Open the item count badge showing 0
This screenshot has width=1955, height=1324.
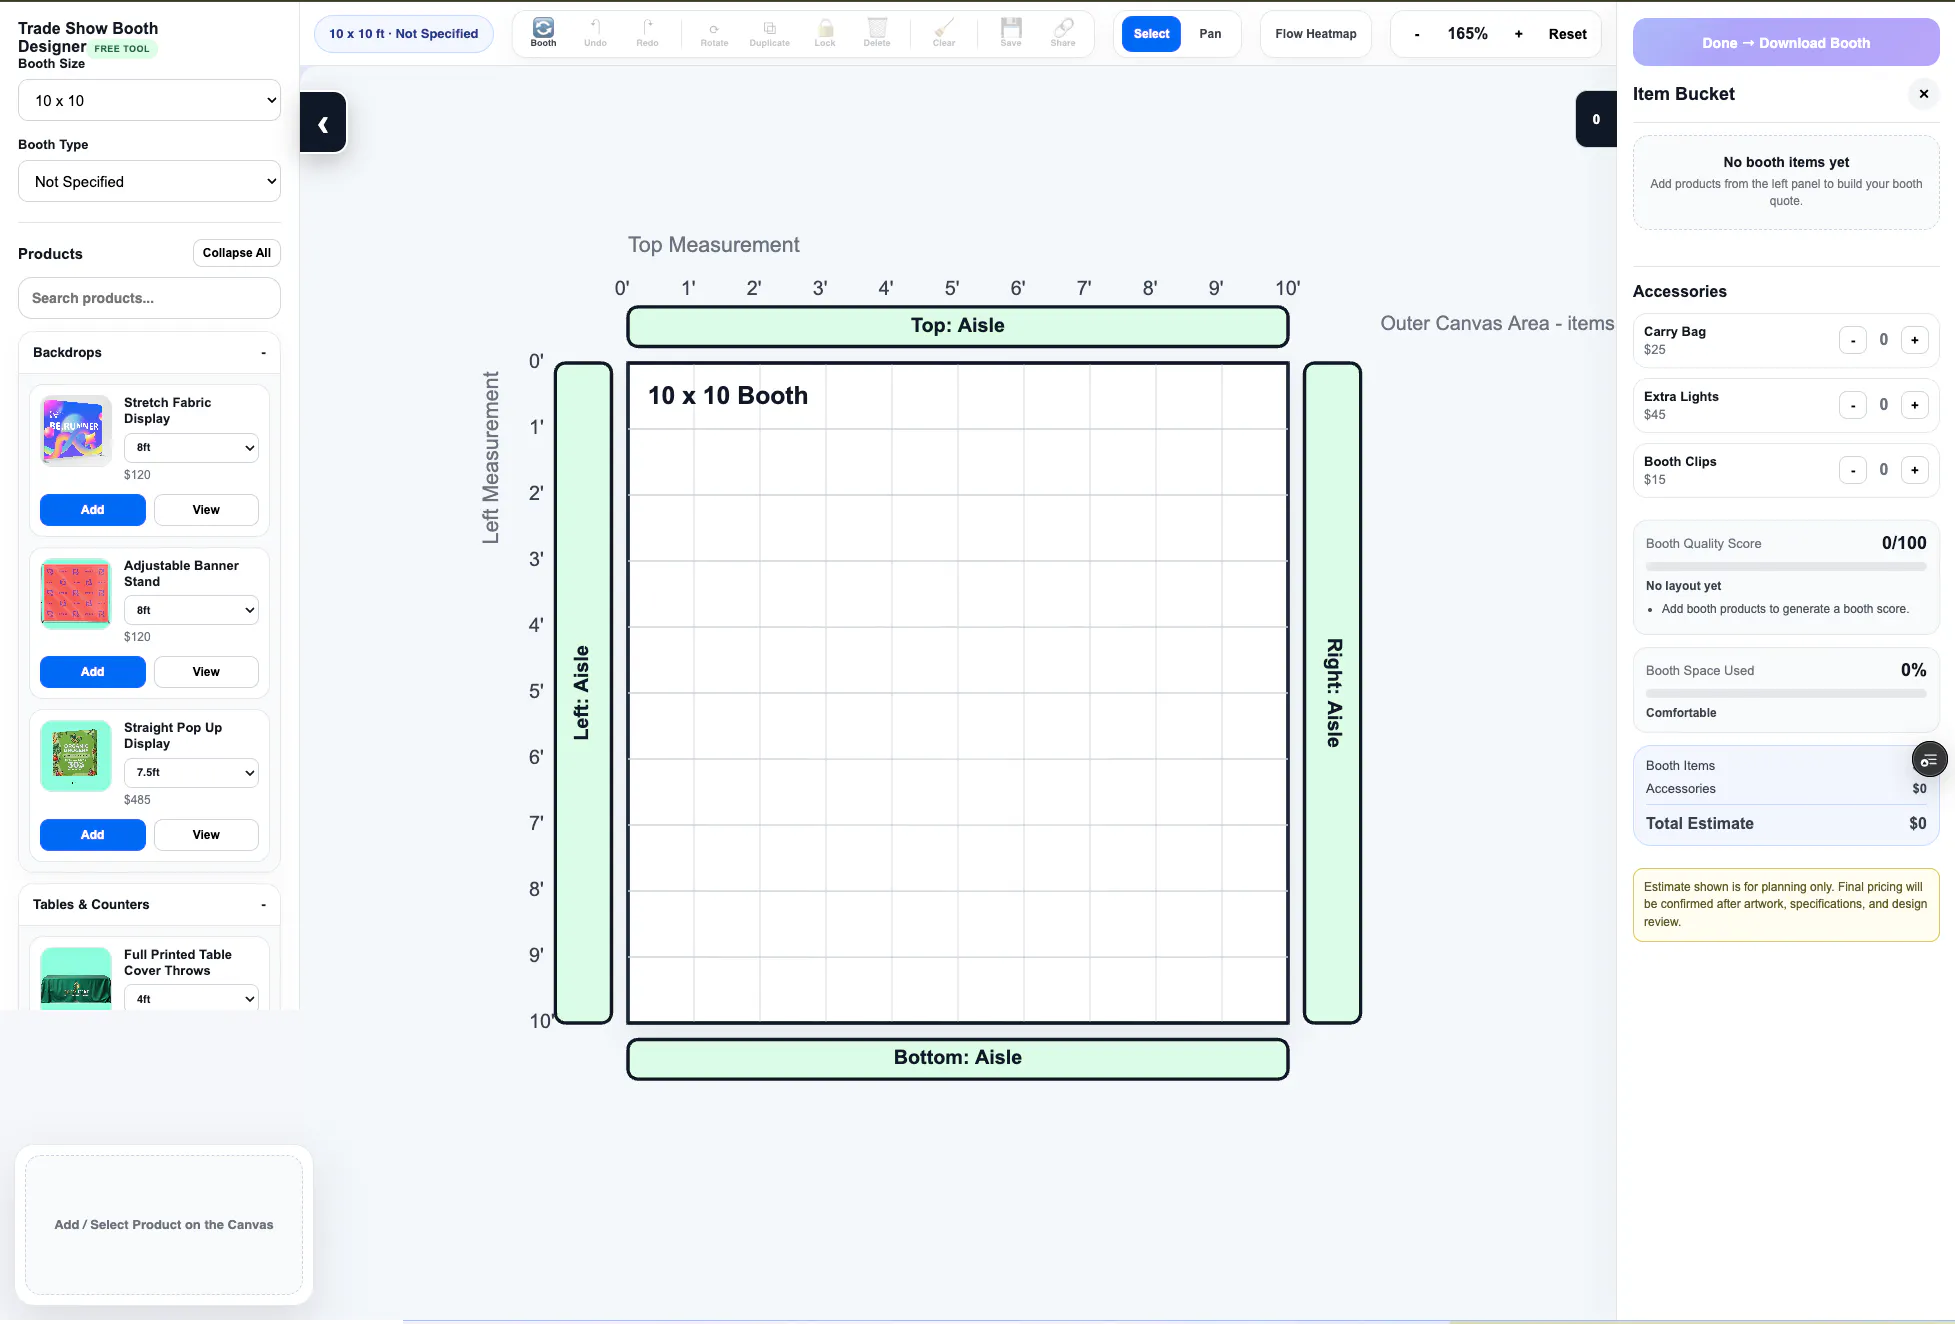(x=1596, y=119)
